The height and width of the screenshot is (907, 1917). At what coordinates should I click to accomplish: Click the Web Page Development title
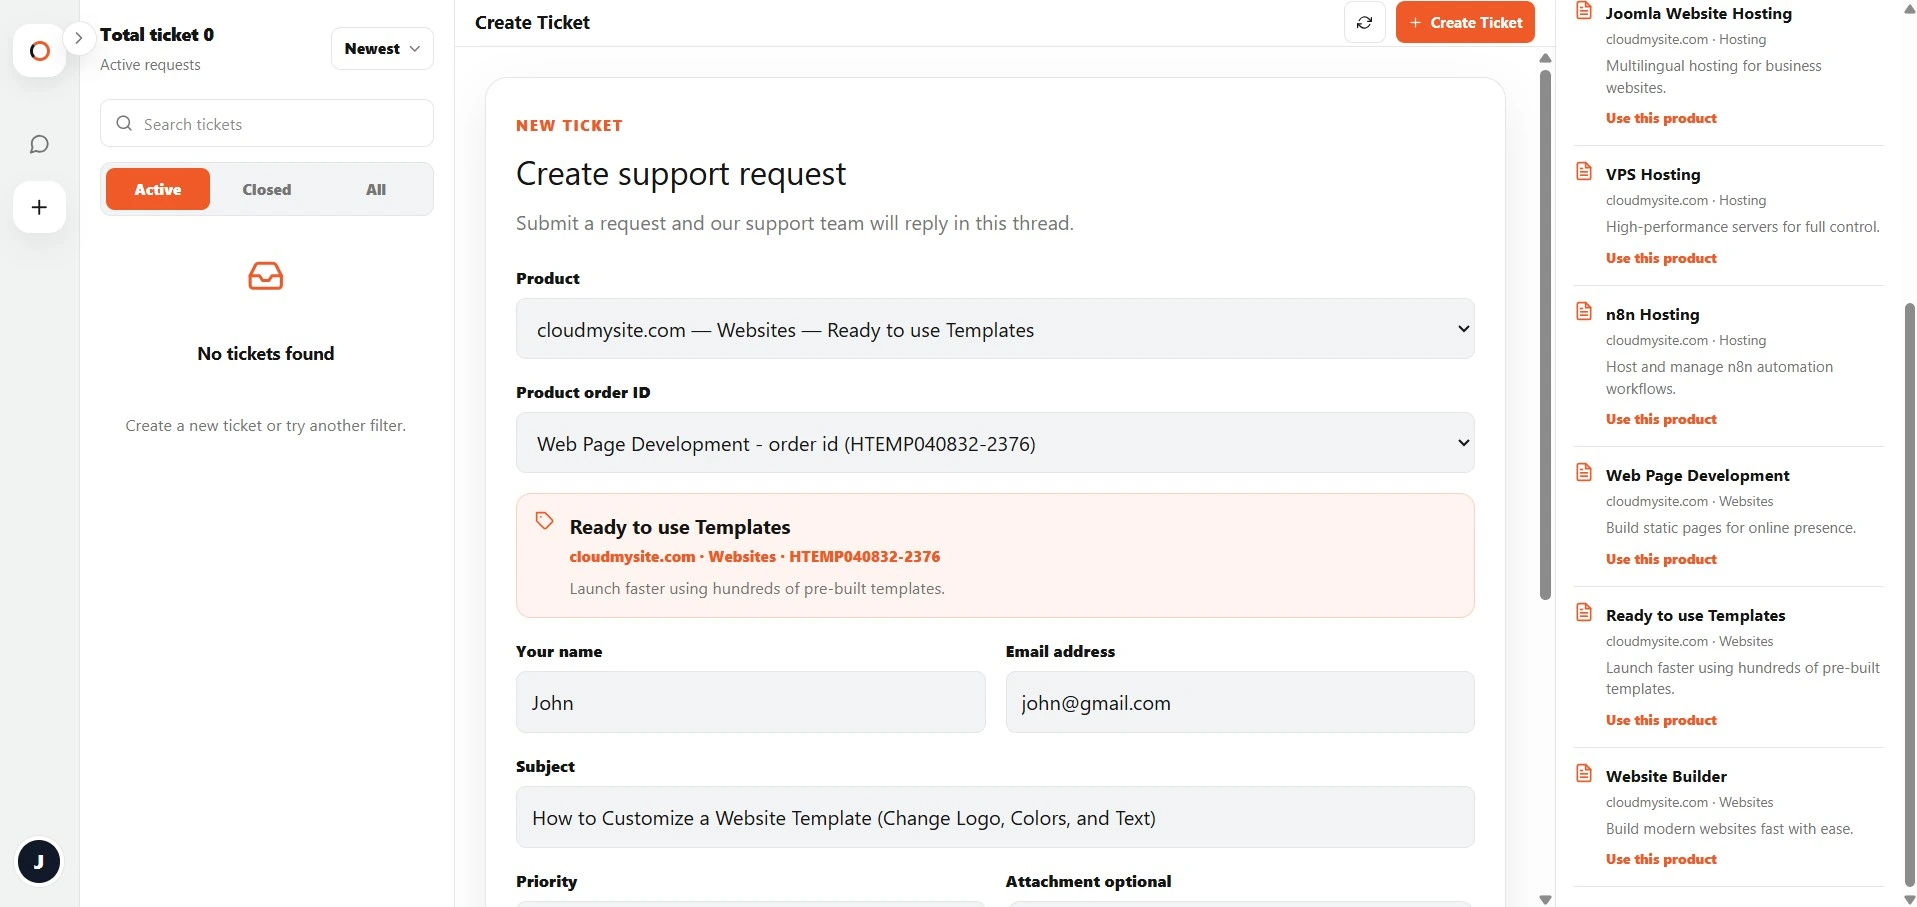click(x=1697, y=475)
